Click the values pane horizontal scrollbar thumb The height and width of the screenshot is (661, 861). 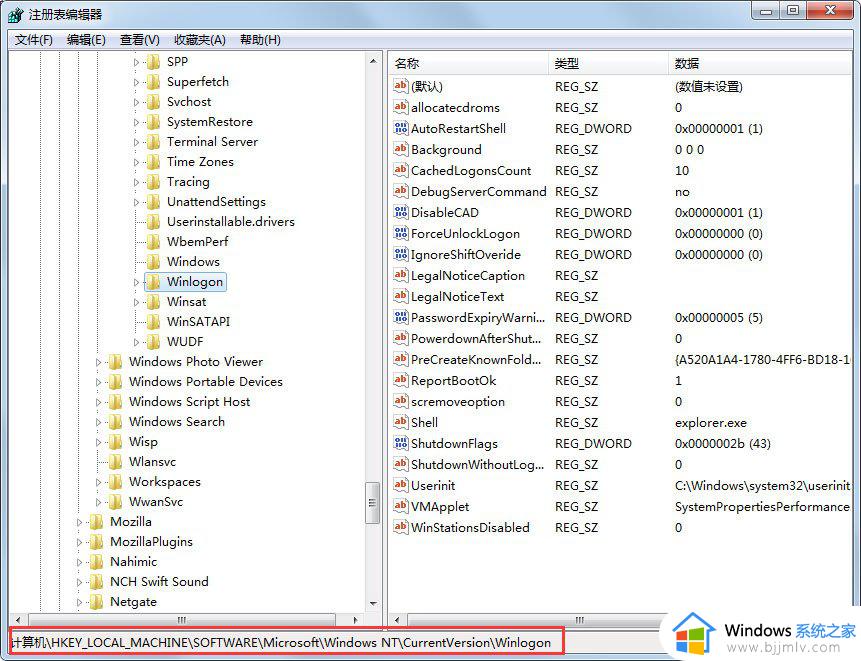click(x=579, y=620)
